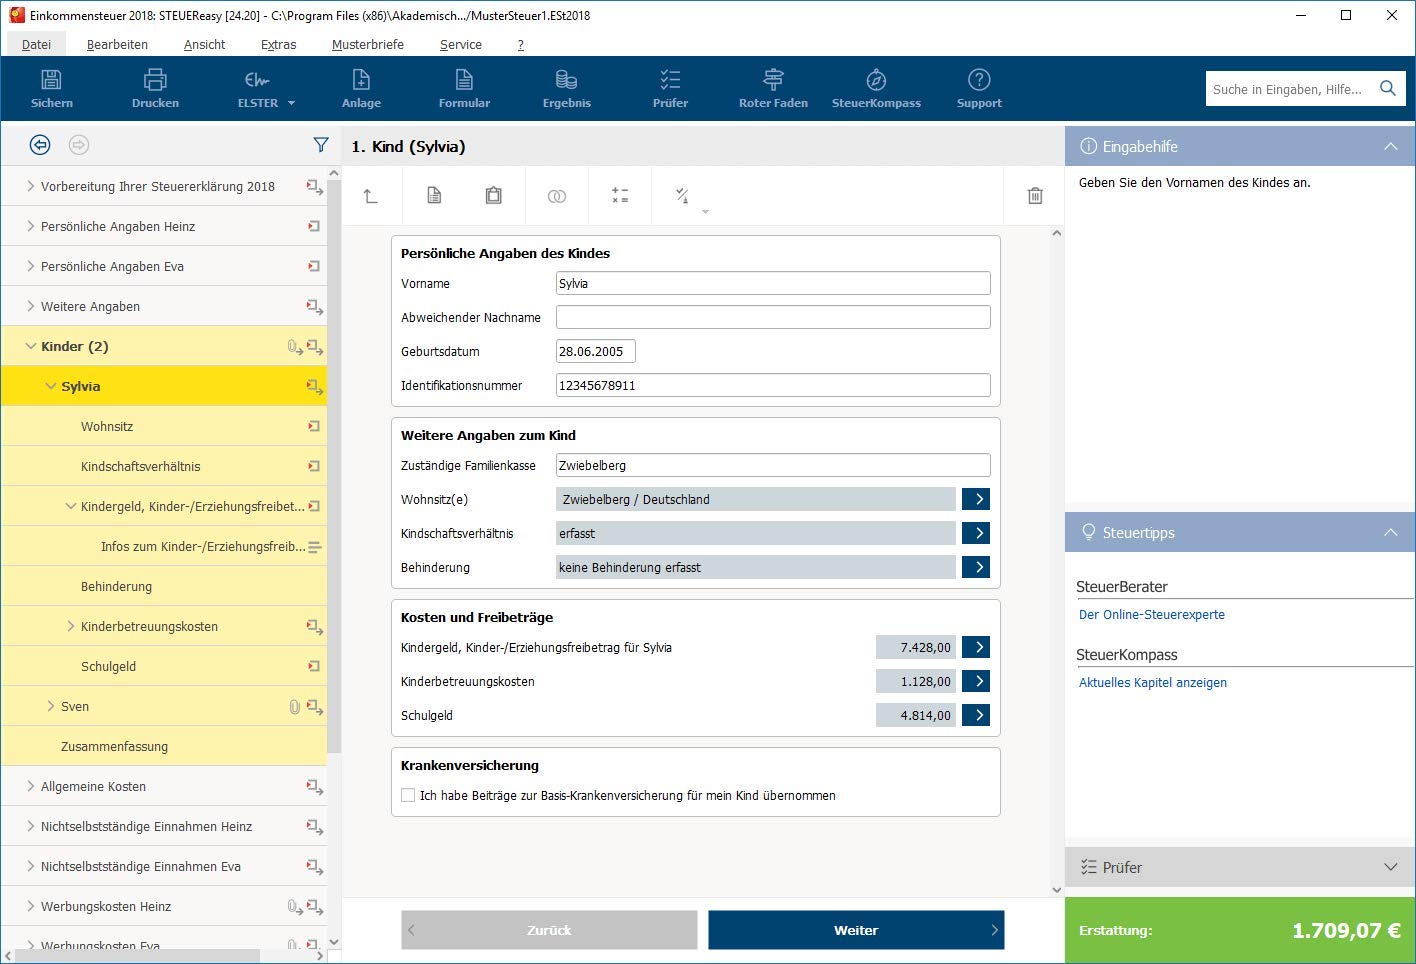This screenshot has height=964, width=1416.
Task: Click the go-up-level arrow icon
Action: 371,196
